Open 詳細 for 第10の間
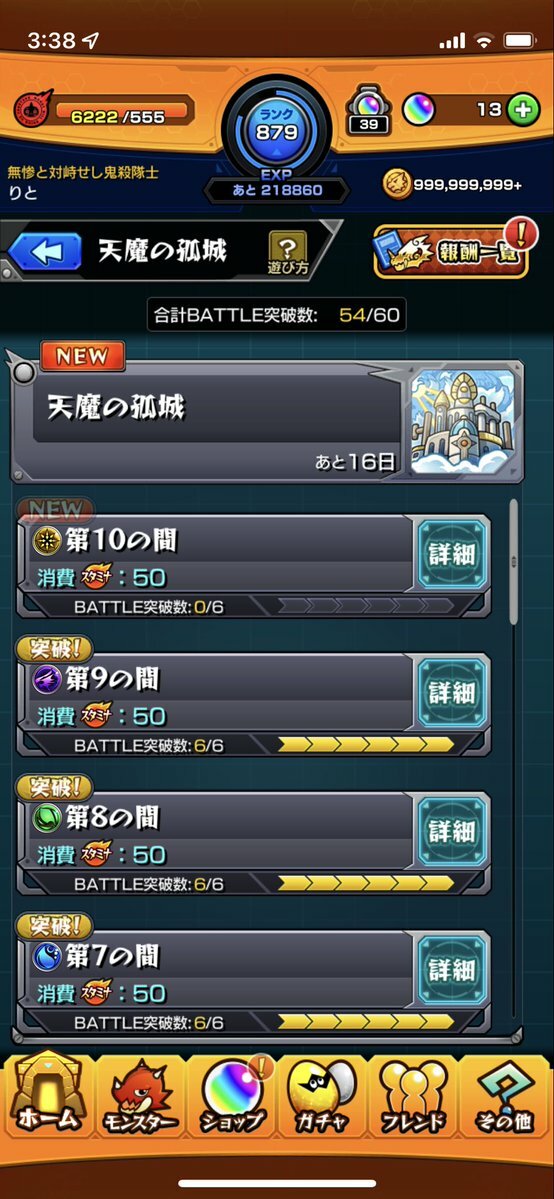The width and height of the screenshot is (554, 1199). pyautogui.click(x=451, y=555)
